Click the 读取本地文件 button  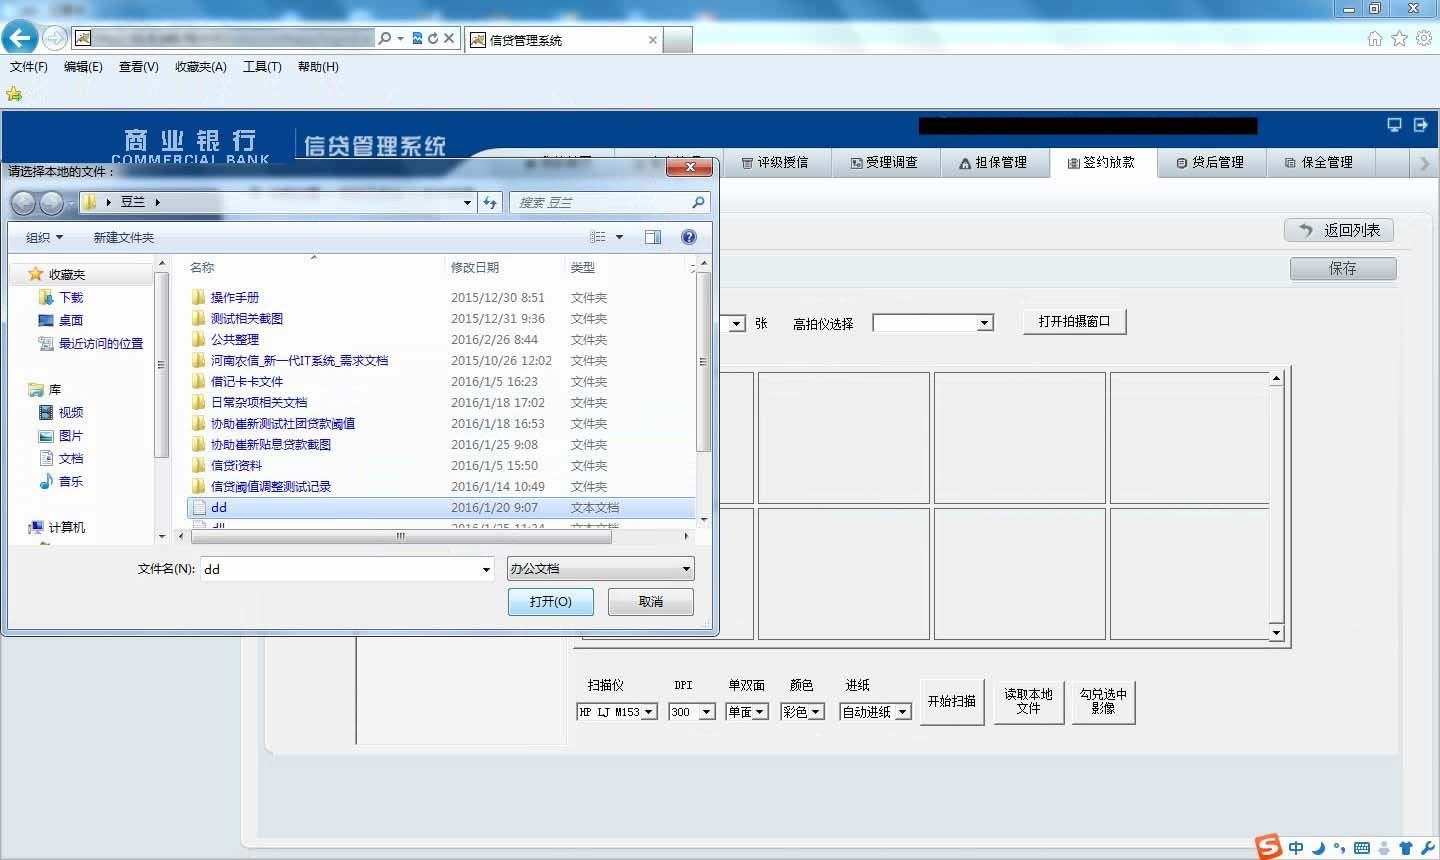tap(1029, 702)
